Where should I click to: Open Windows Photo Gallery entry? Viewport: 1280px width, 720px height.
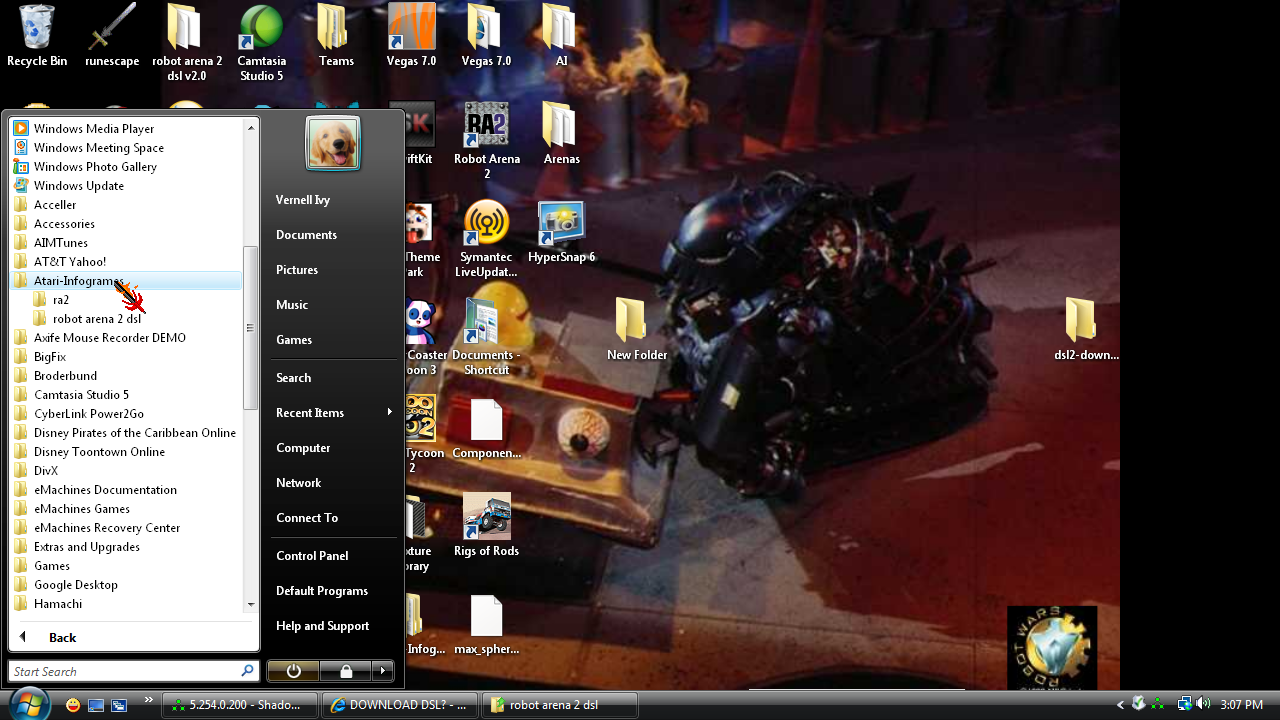[127, 166]
